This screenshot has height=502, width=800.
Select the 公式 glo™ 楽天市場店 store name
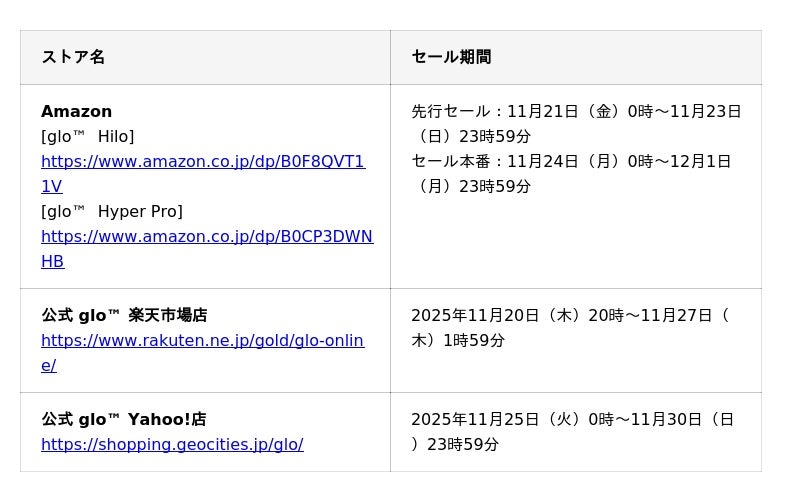tap(124, 316)
